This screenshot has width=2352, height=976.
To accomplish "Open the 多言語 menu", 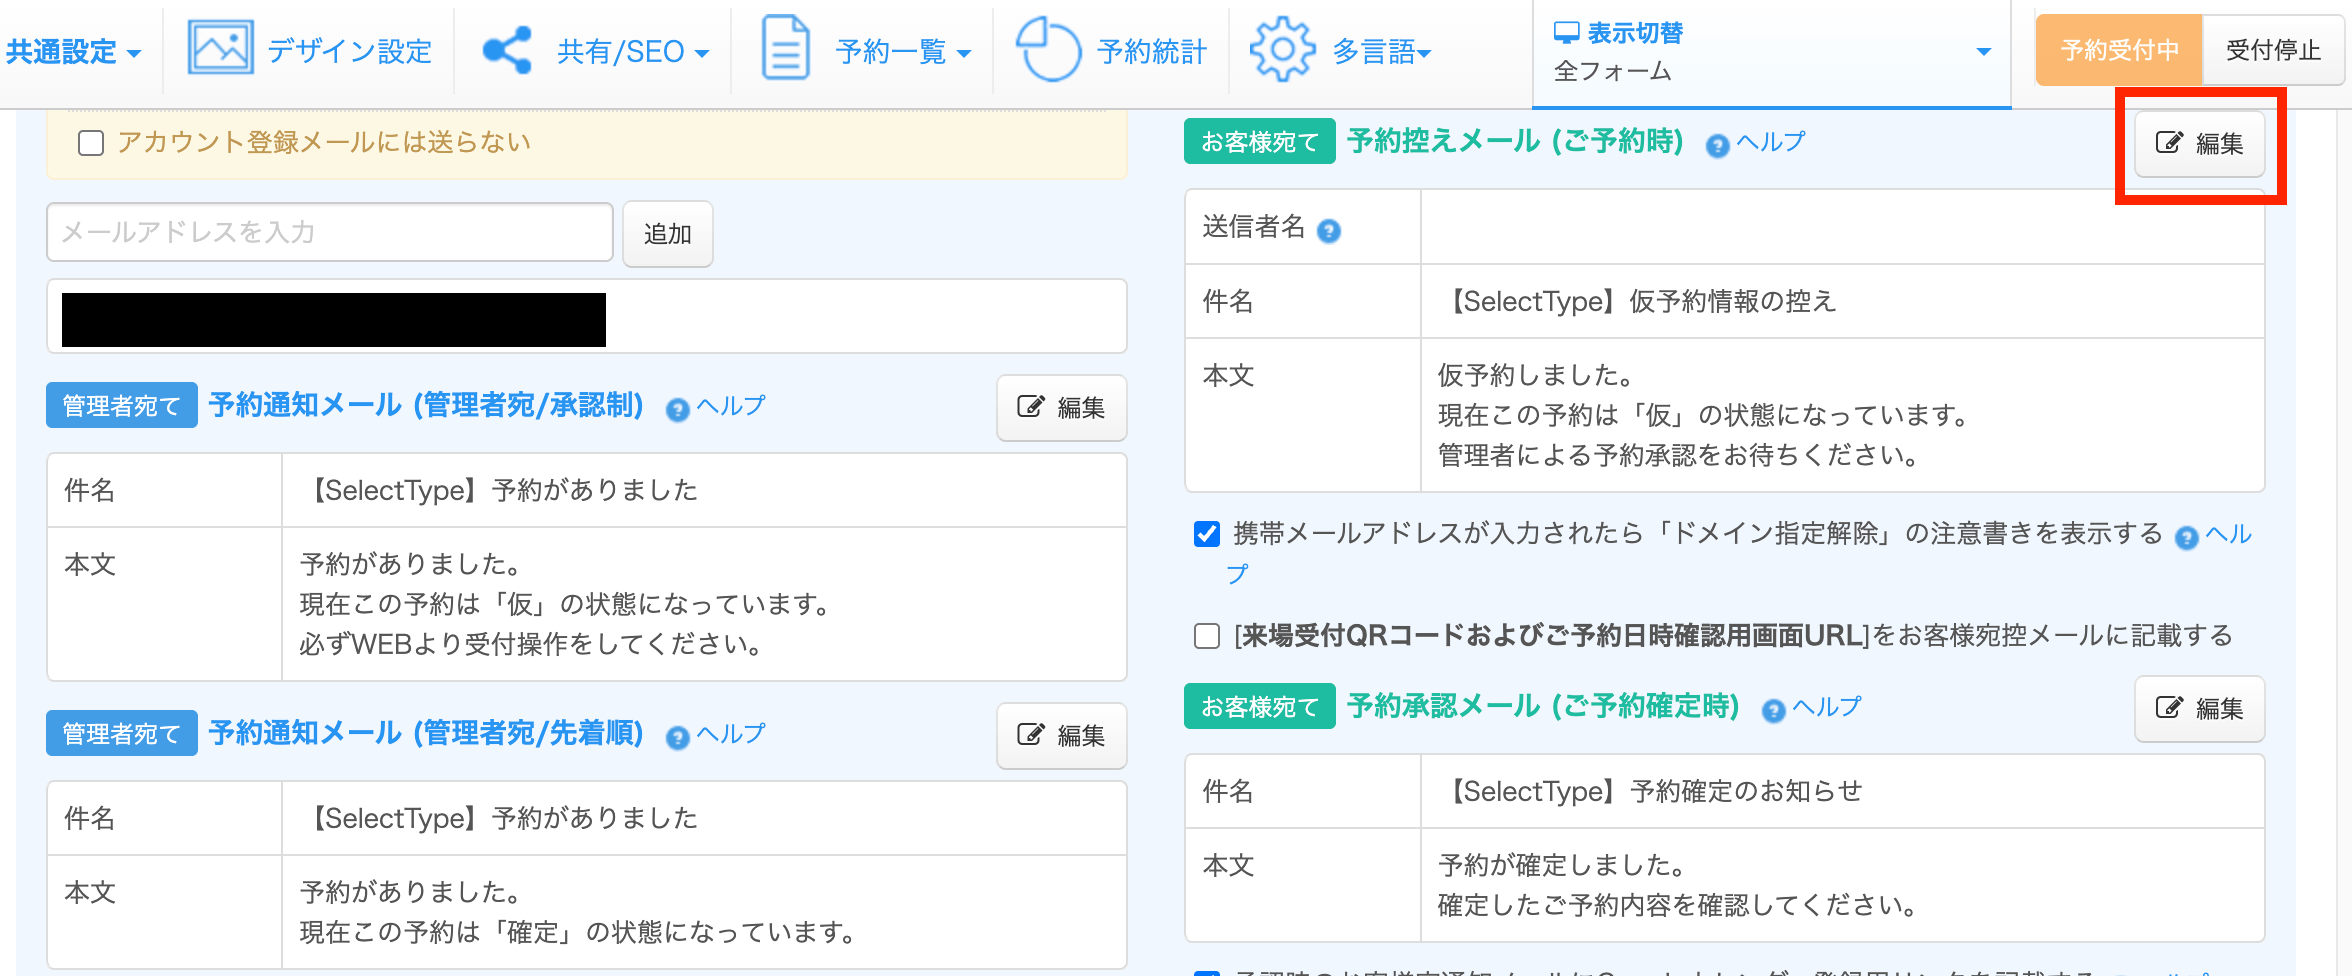I will click(x=1381, y=52).
